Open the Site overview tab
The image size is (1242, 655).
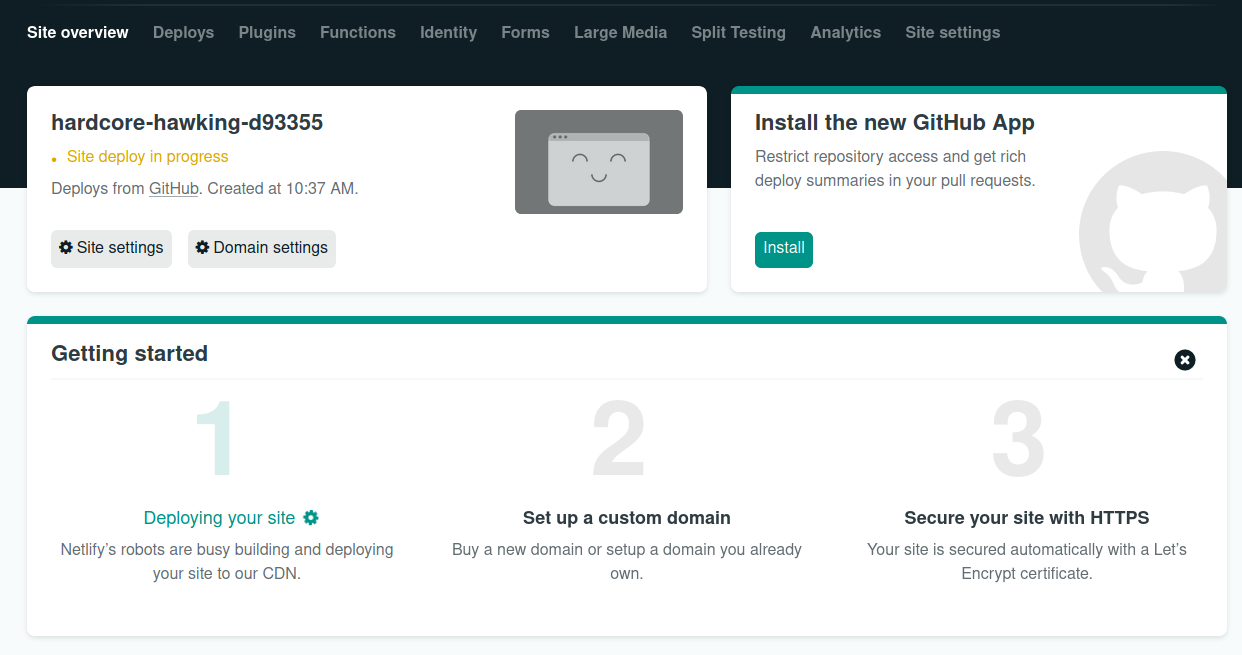point(77,32)
